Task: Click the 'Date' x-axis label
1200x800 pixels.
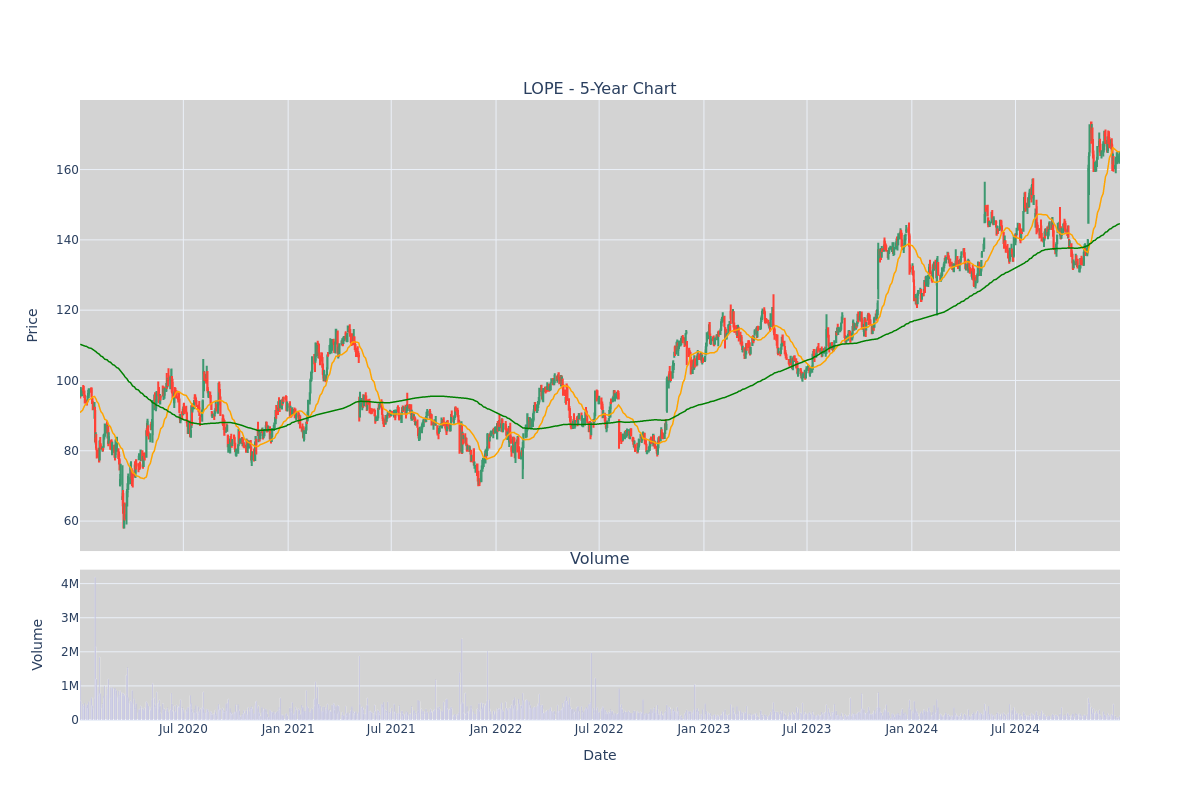Action: click(x=599, y=756)
